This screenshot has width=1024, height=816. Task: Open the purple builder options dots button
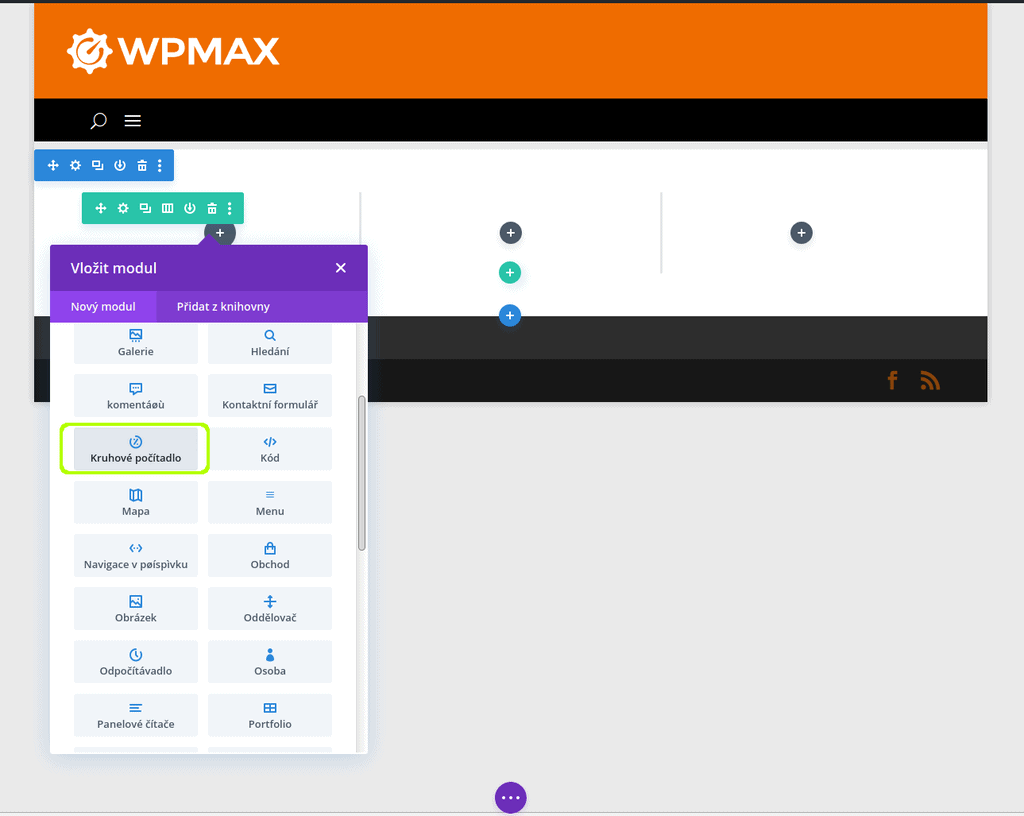[511, 798]
